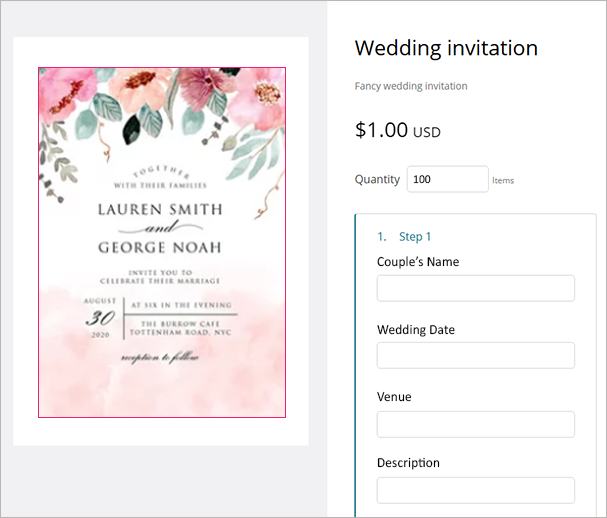607x518 pixels.
Task: Click the reception to follow script text
Action: pyautogui.click(x=161, y=356)
